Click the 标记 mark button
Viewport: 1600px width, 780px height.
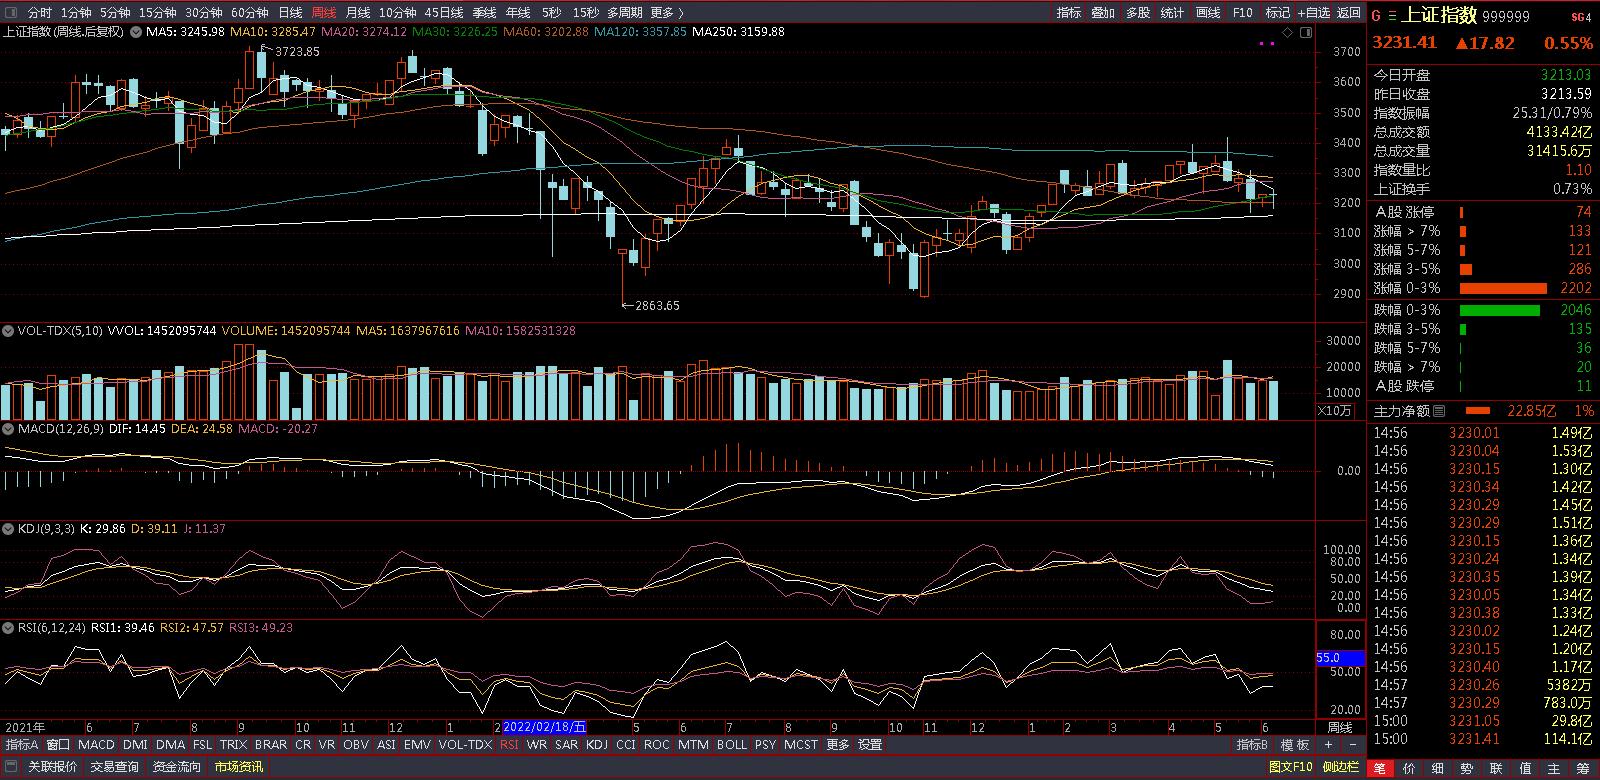pyautogui.click(x=1277, y=13)
